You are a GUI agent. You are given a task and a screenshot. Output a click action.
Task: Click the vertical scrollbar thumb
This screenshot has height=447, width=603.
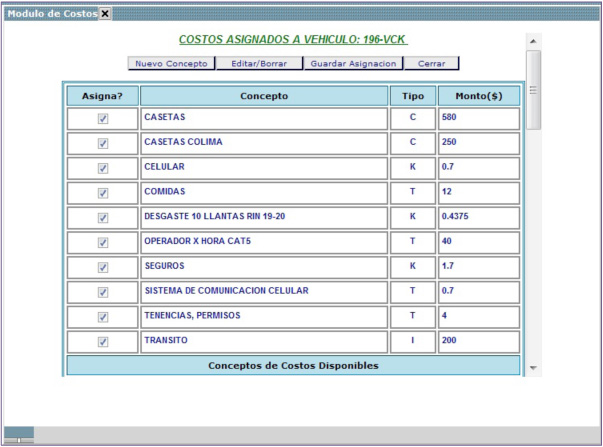pyautogui.click(x=533, y=90)
